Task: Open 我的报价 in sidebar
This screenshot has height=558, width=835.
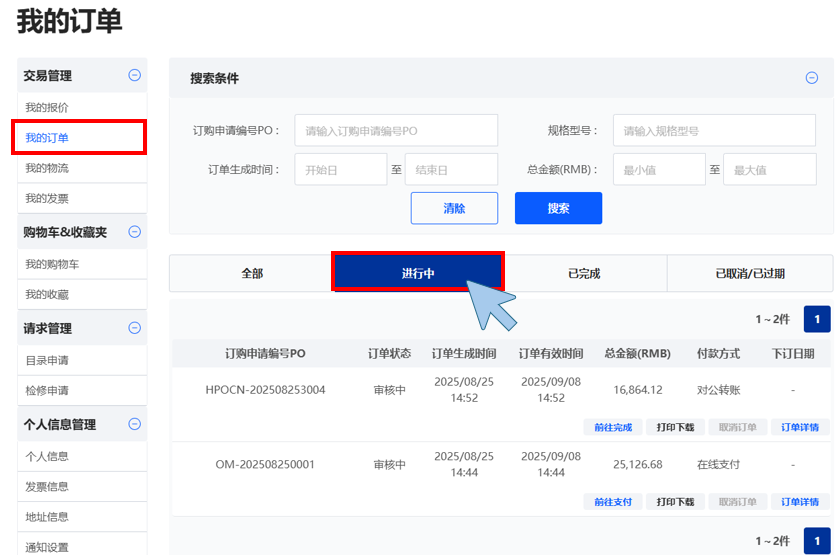Action: tap(47, 107)
